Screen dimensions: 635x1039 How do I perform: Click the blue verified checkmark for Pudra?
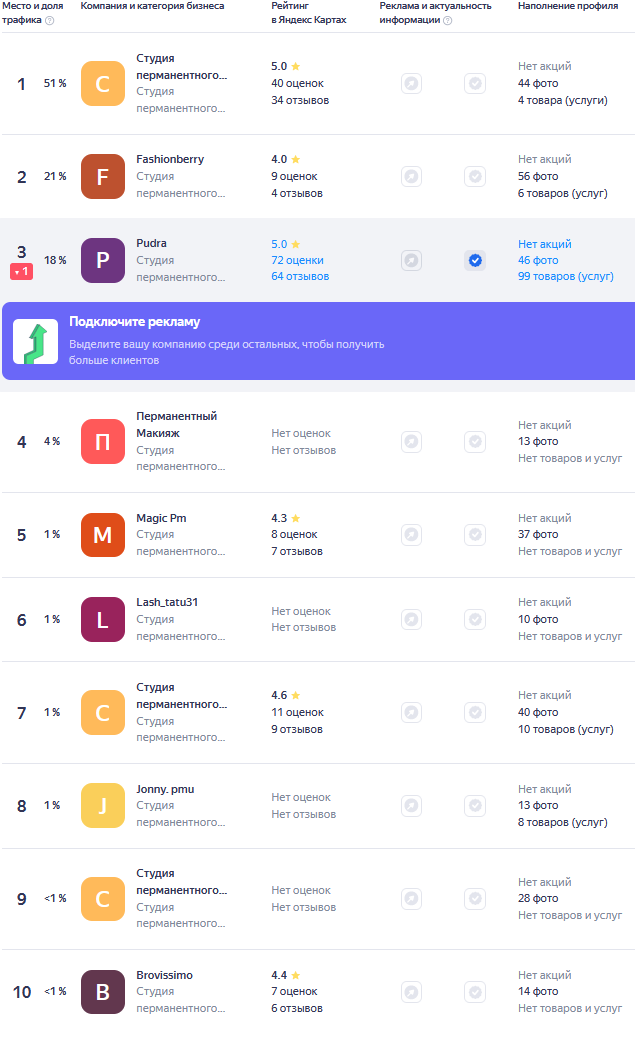475,260
